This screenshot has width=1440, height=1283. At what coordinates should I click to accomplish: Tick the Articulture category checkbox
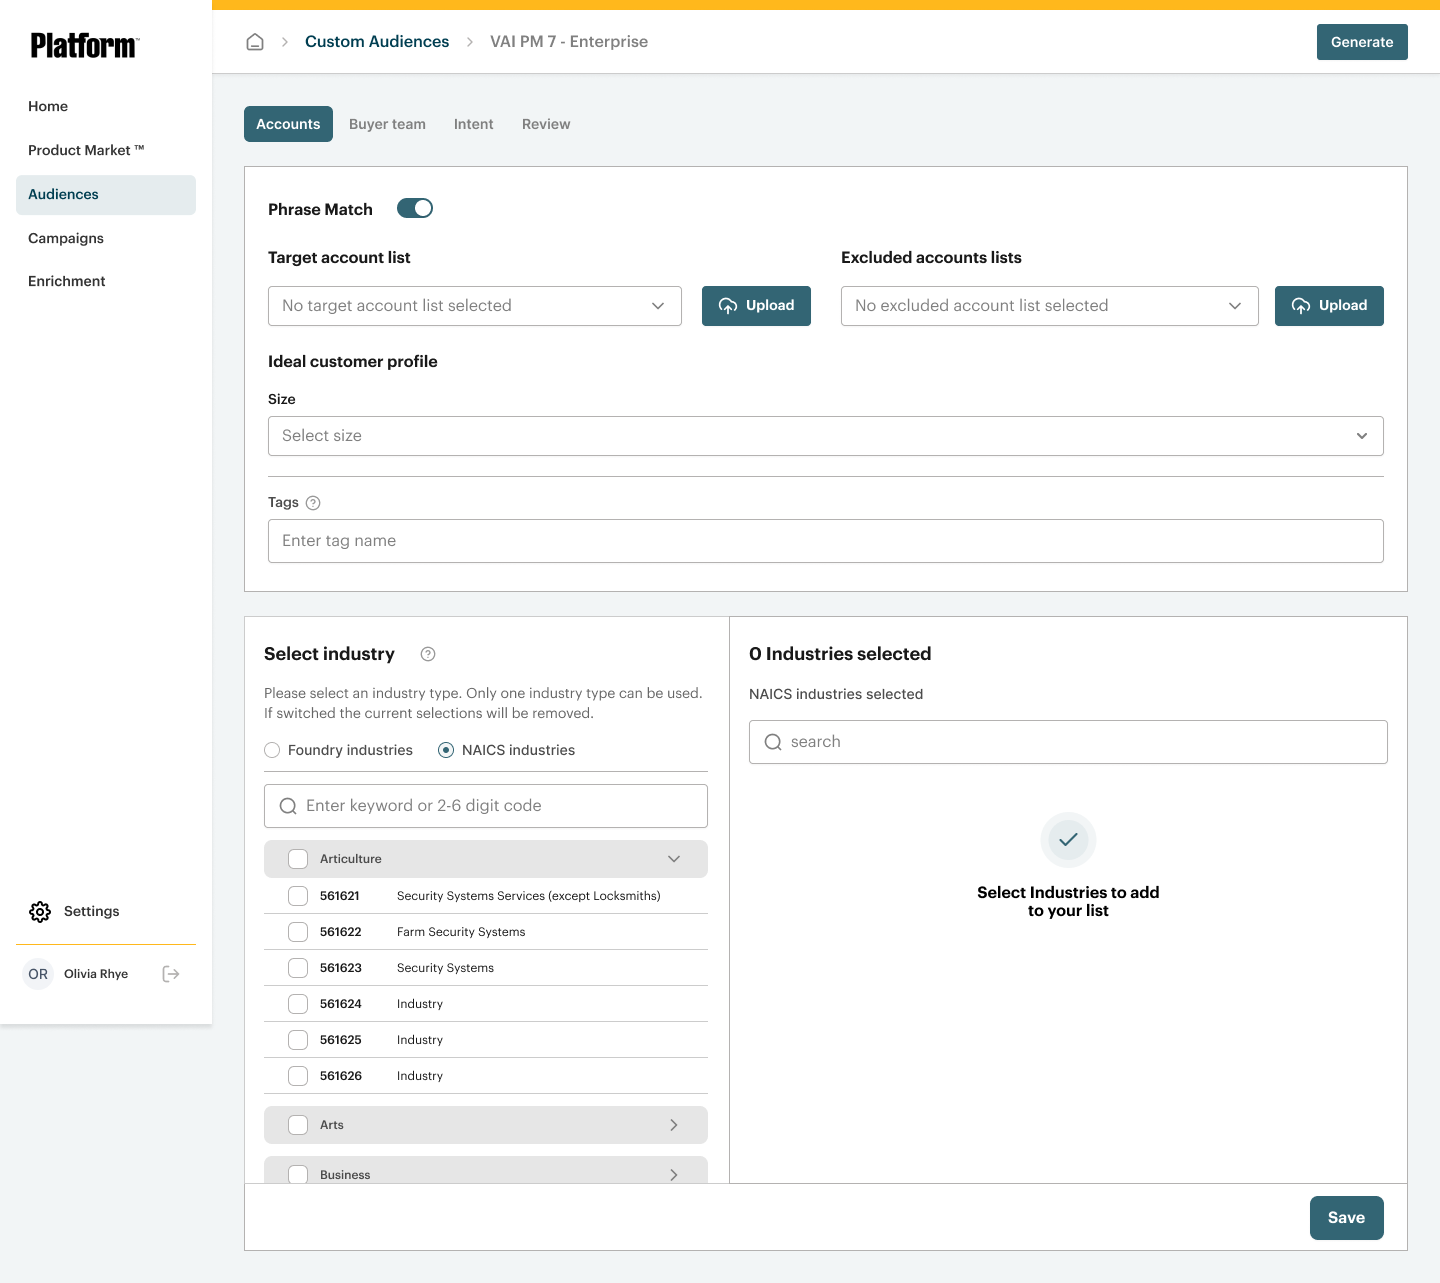click(298, 859)
